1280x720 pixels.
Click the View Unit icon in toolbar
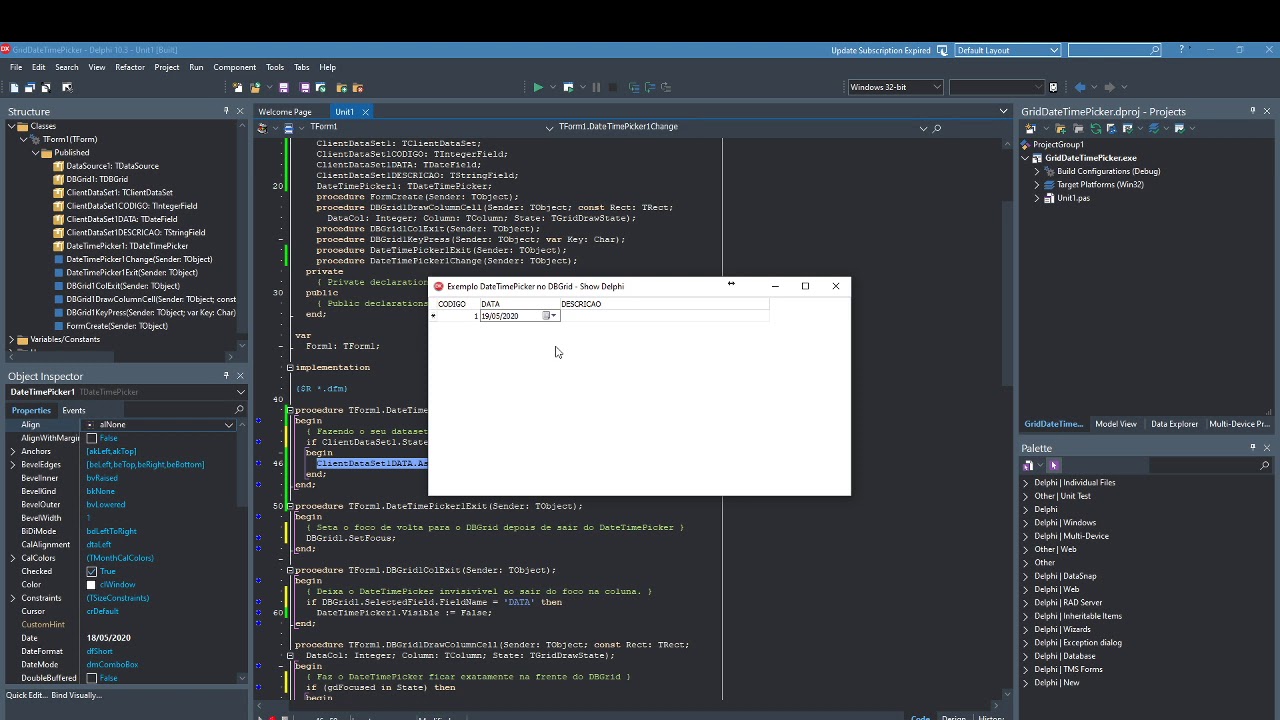point(14,87)
